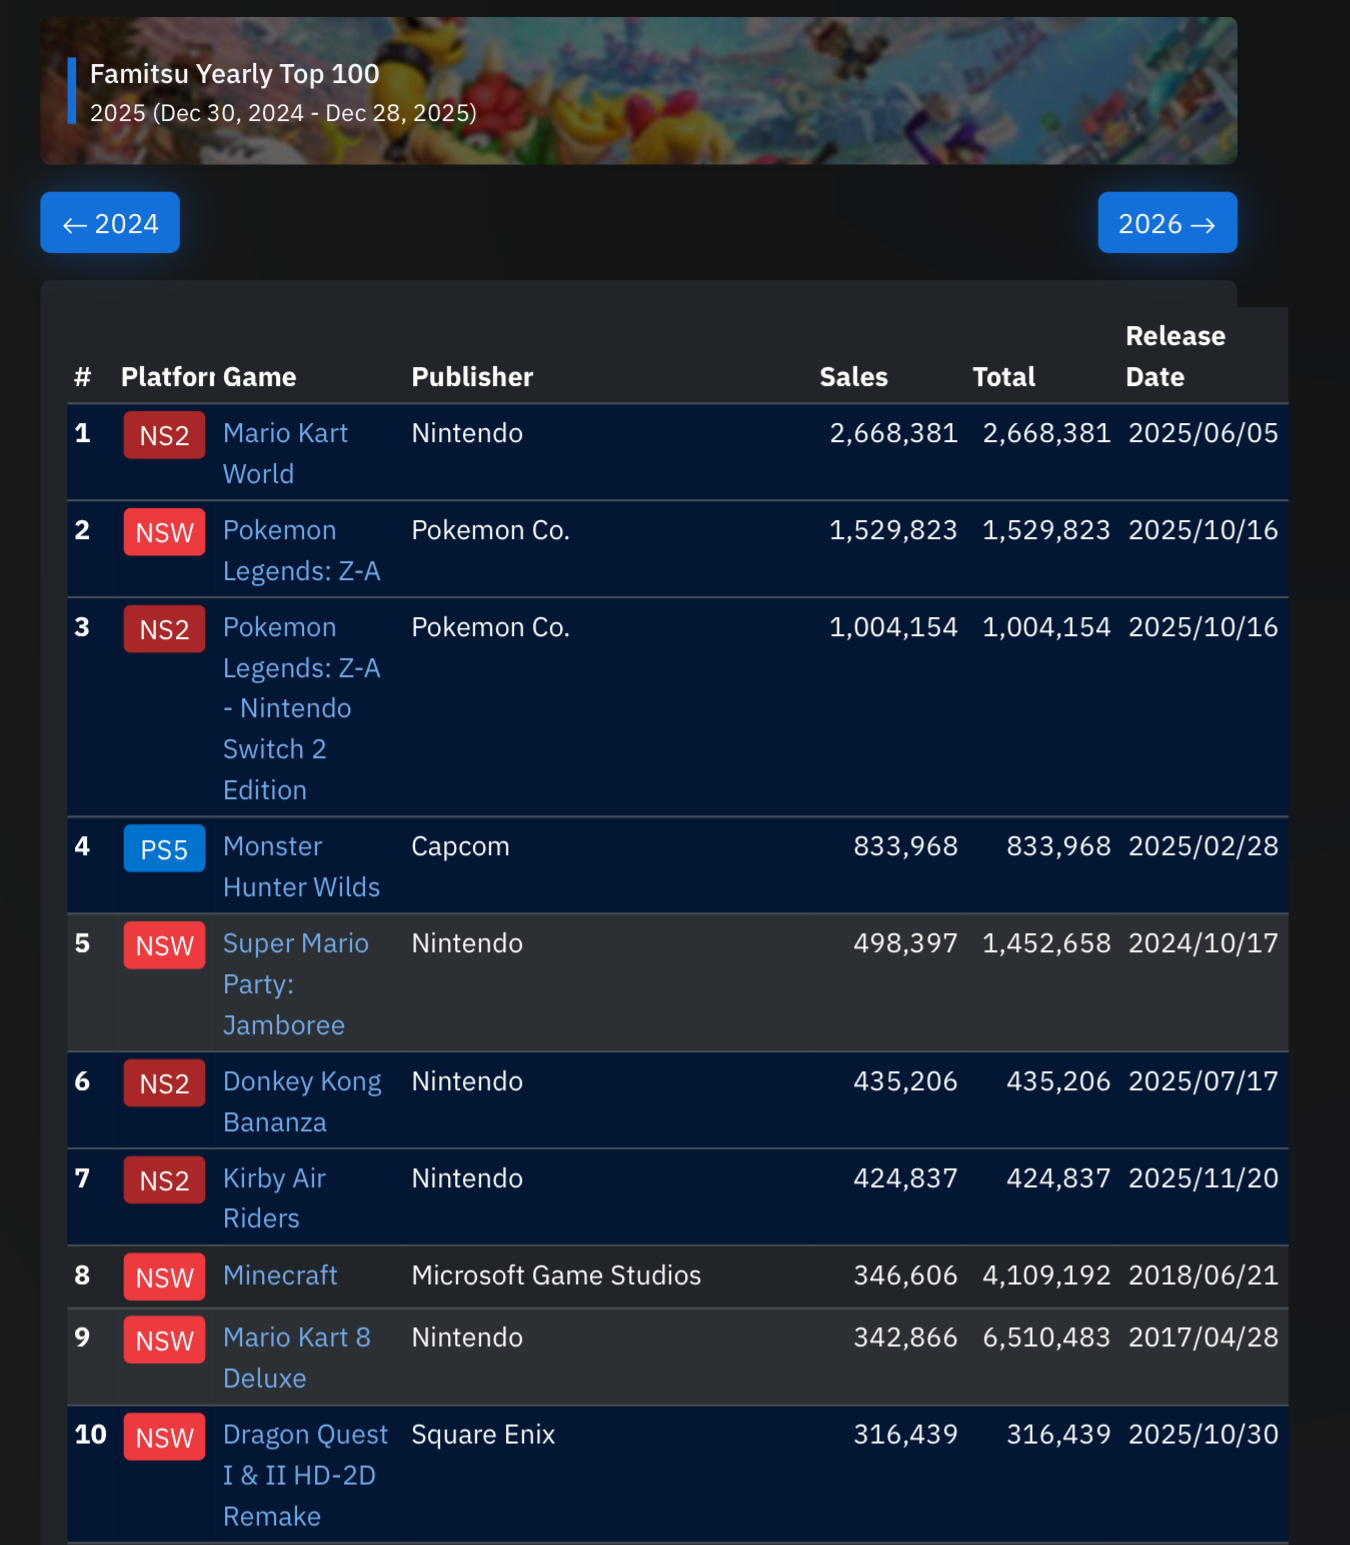Click Donkey Kong Bananza sales 435,206

905,1081
